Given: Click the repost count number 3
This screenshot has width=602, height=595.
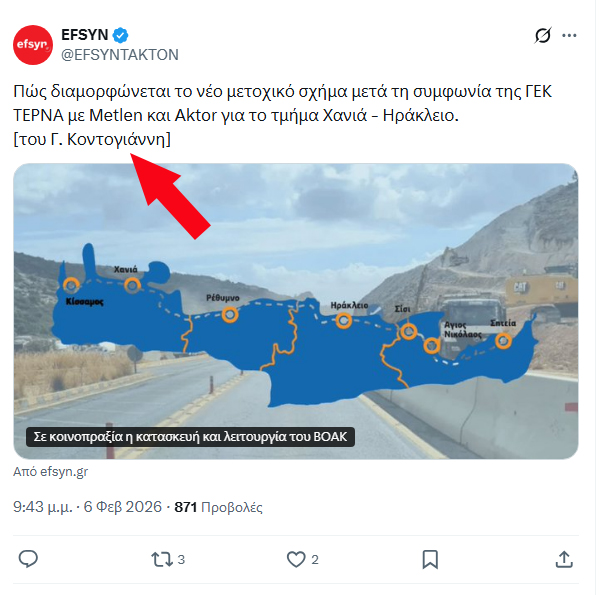Looking at the screenshot, I should point(181,560).
